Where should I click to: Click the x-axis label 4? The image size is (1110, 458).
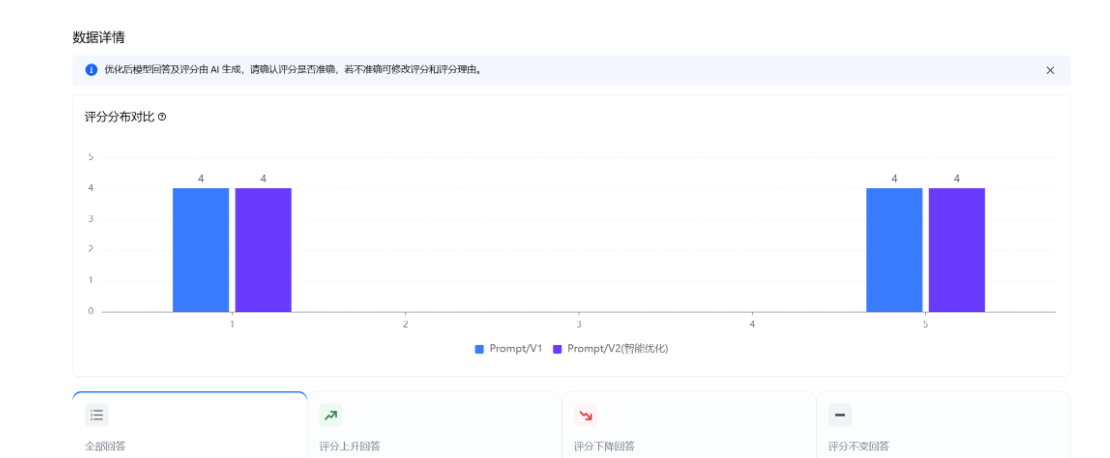click(x=753, y=324)
